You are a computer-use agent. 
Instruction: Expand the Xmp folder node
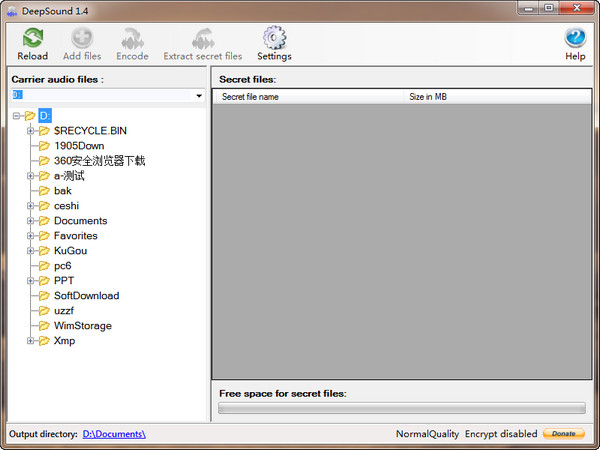coord(31,341)
